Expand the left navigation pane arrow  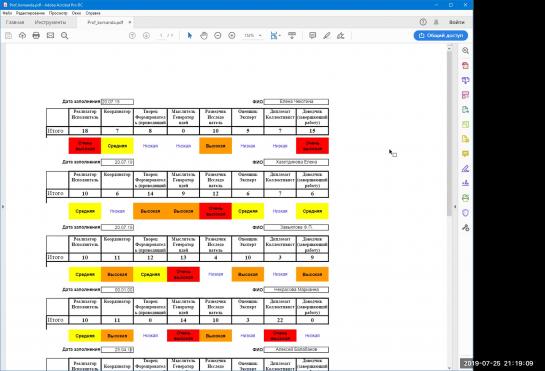point(3,207)
